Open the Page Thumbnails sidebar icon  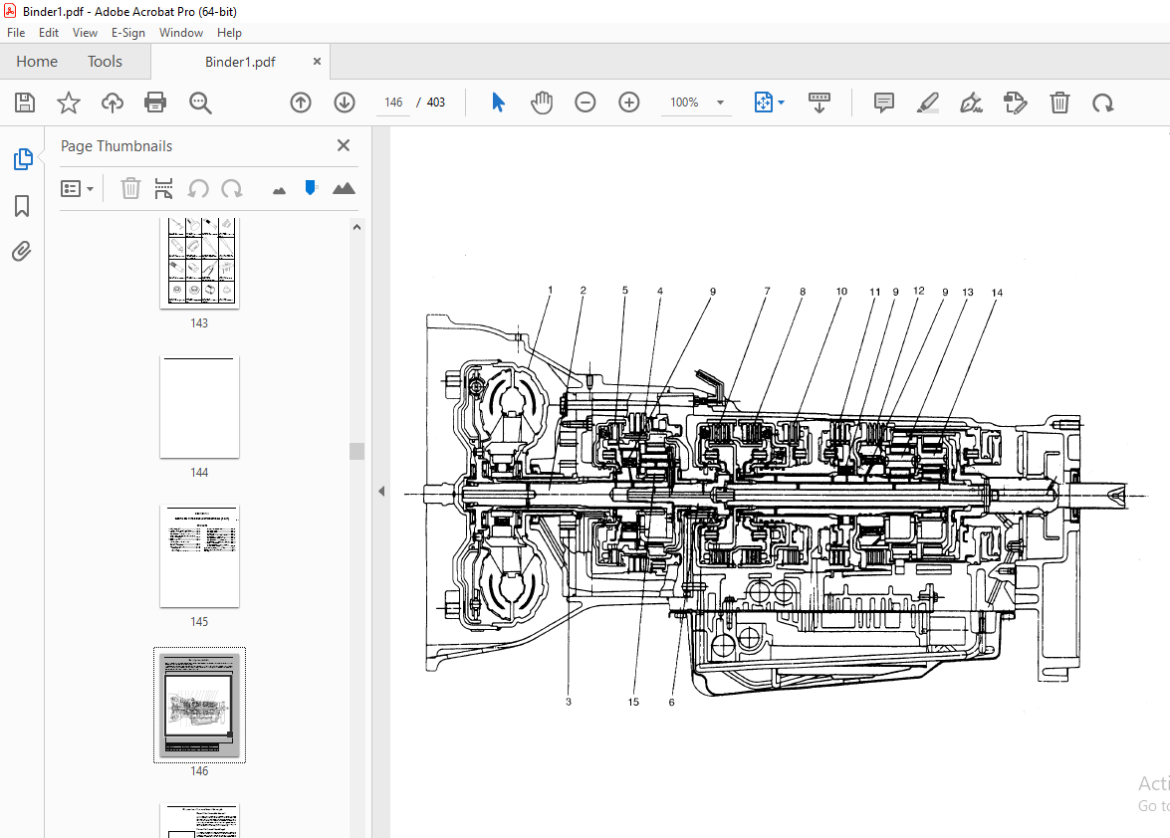(x=22, y=159)
